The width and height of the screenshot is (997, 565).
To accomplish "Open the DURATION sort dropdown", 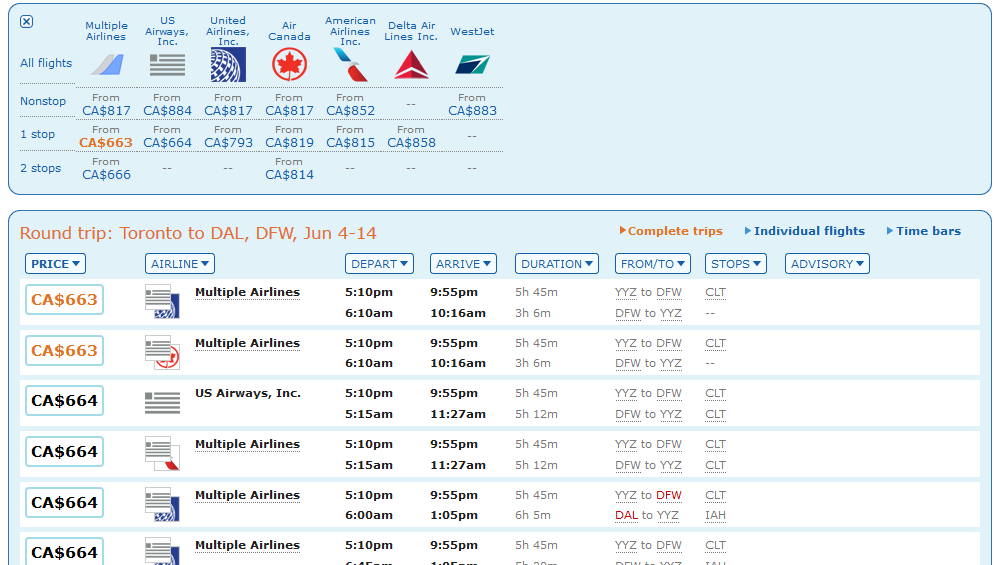I will [x=557, y=264].
